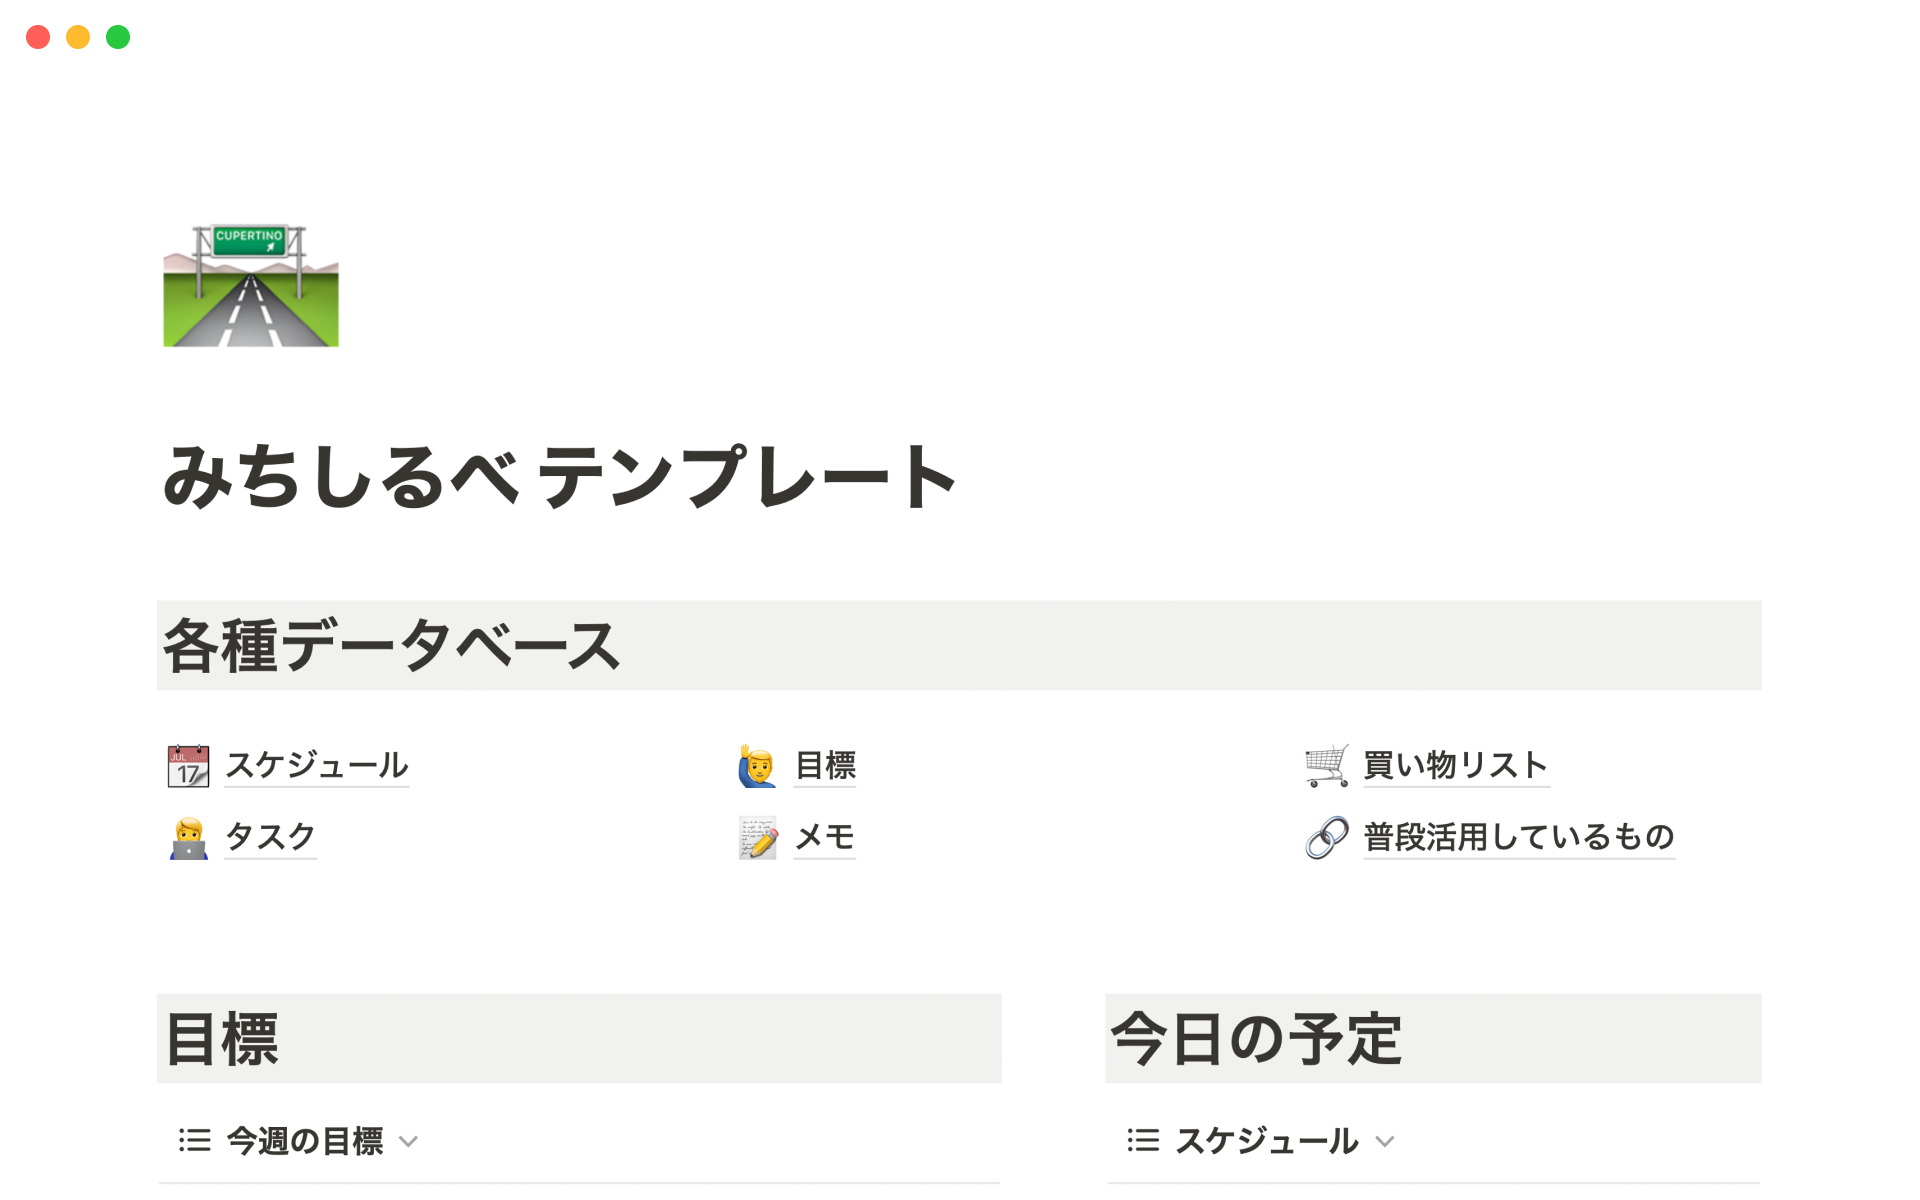Viewport: 1920px width, 1200px height.
Task: Open the 買い物リスト page link
Action: tap(1456, 766)
